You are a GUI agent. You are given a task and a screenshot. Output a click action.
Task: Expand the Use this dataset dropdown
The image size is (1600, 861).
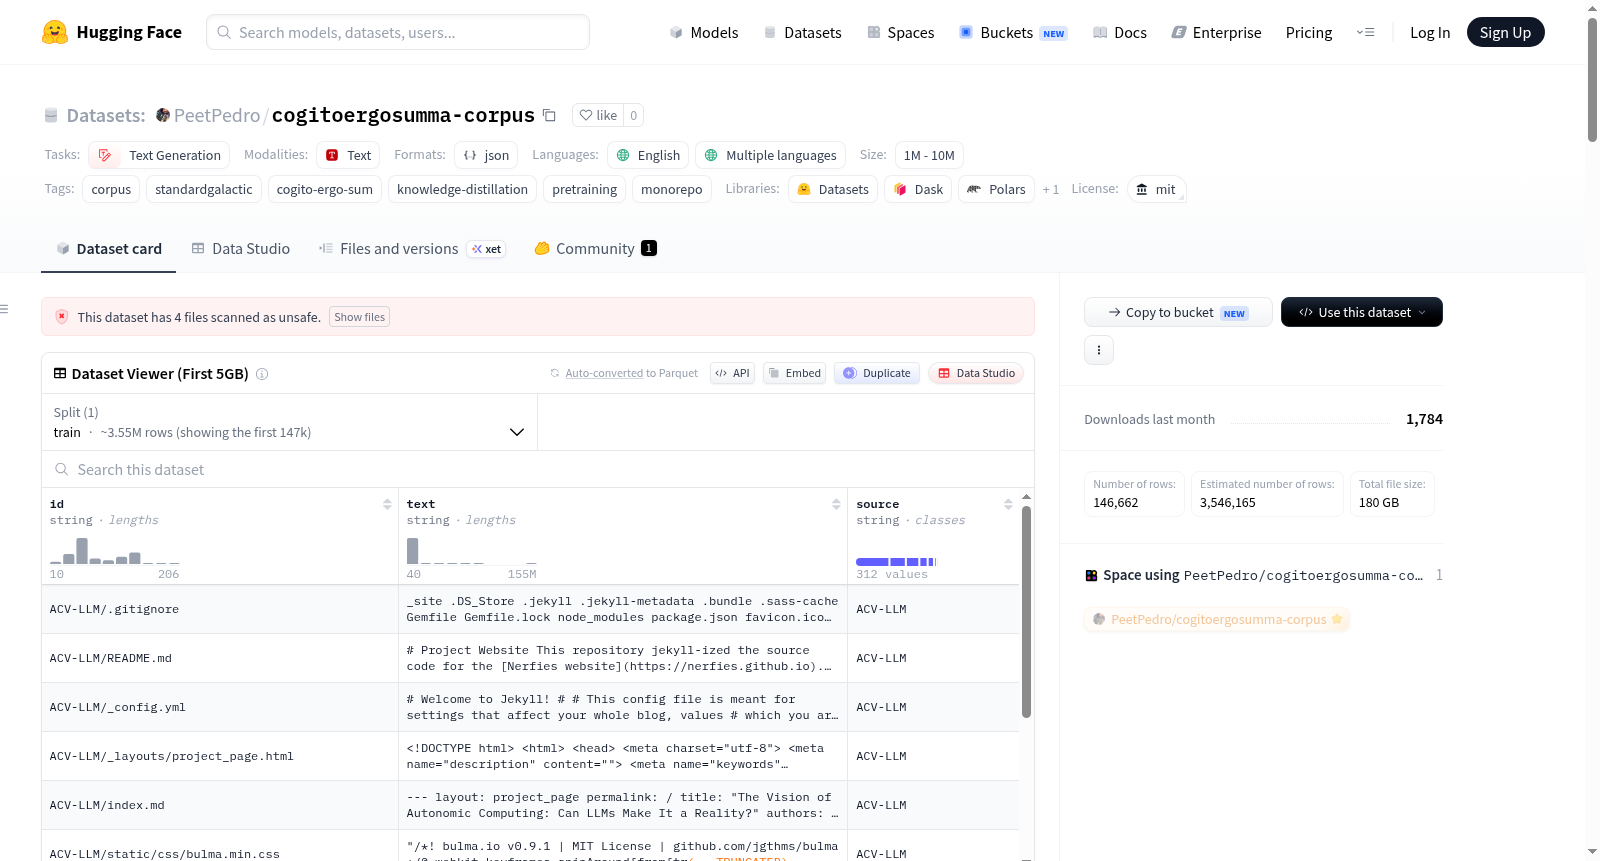(1362, 312)
